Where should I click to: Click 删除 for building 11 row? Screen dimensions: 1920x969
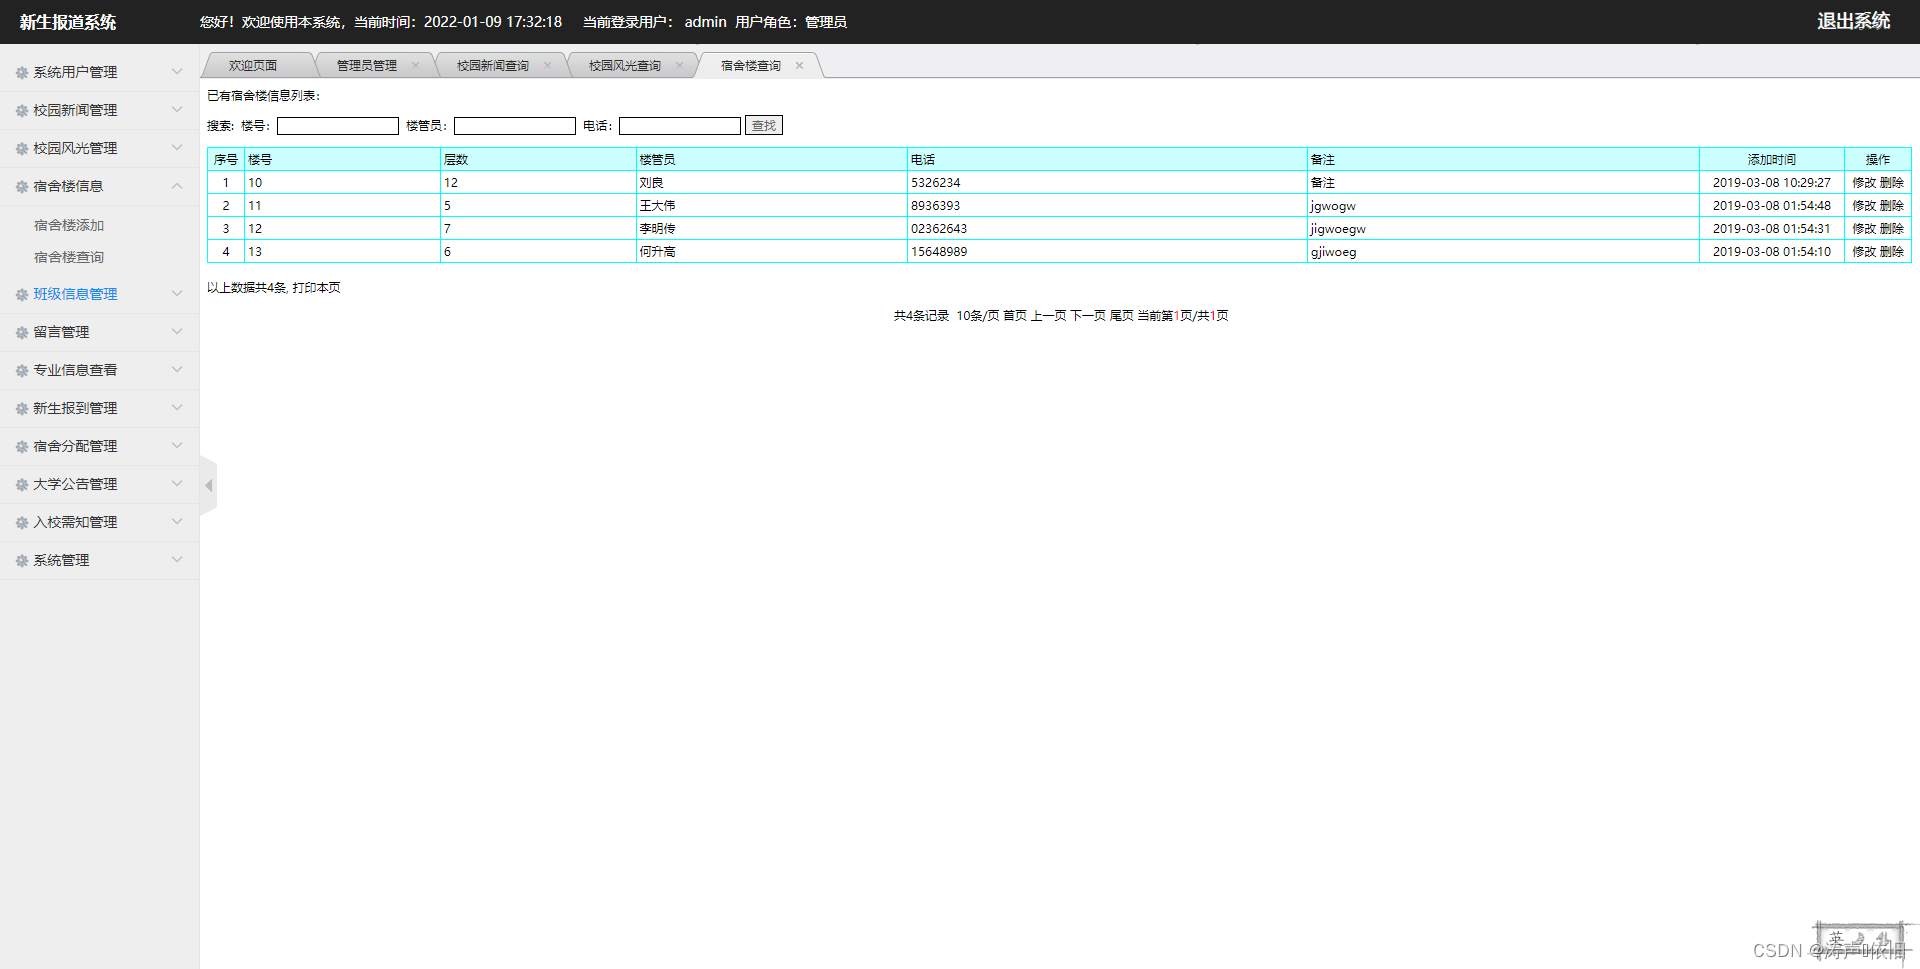coord(1891,206)
